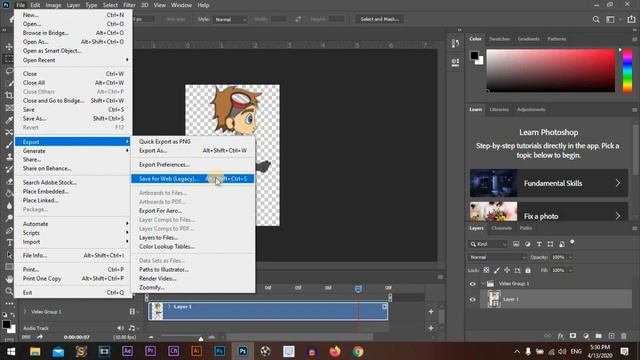Select the Zoom tool

coord(9,291)
